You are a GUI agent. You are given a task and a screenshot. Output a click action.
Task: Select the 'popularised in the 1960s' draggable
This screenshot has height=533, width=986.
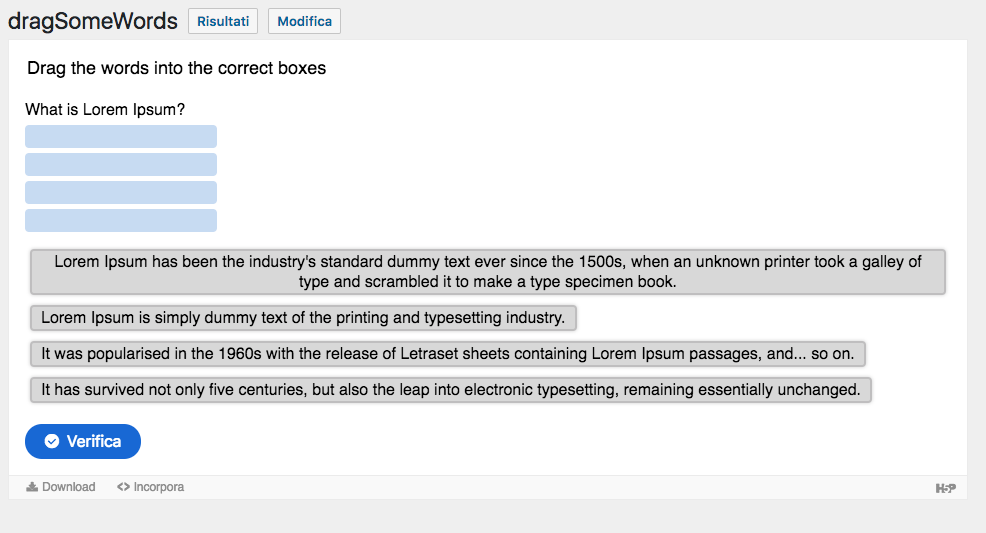tap(448, 353)
